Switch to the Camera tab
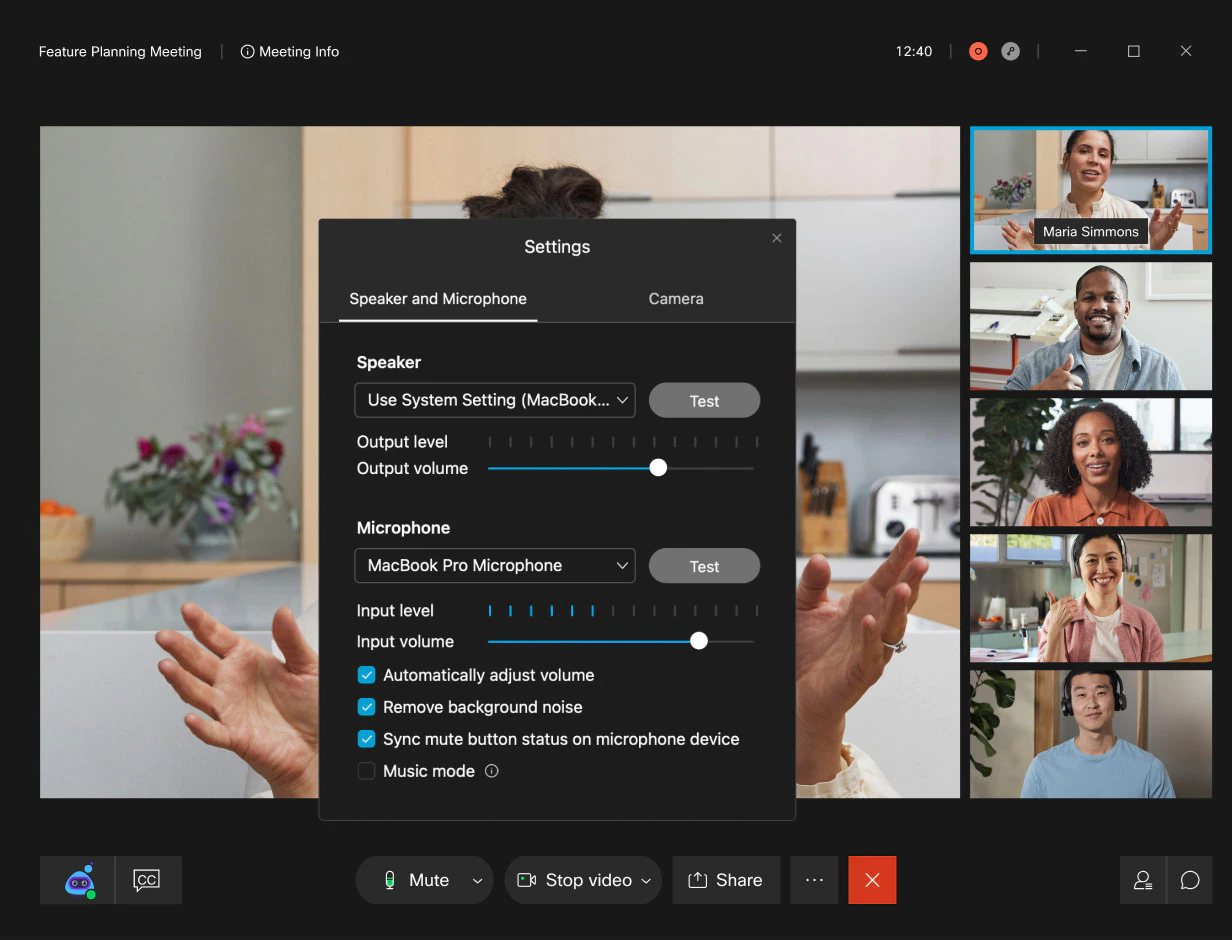Image resolution: width=1232 pixels, height=940 pixels. pos(675,299)
